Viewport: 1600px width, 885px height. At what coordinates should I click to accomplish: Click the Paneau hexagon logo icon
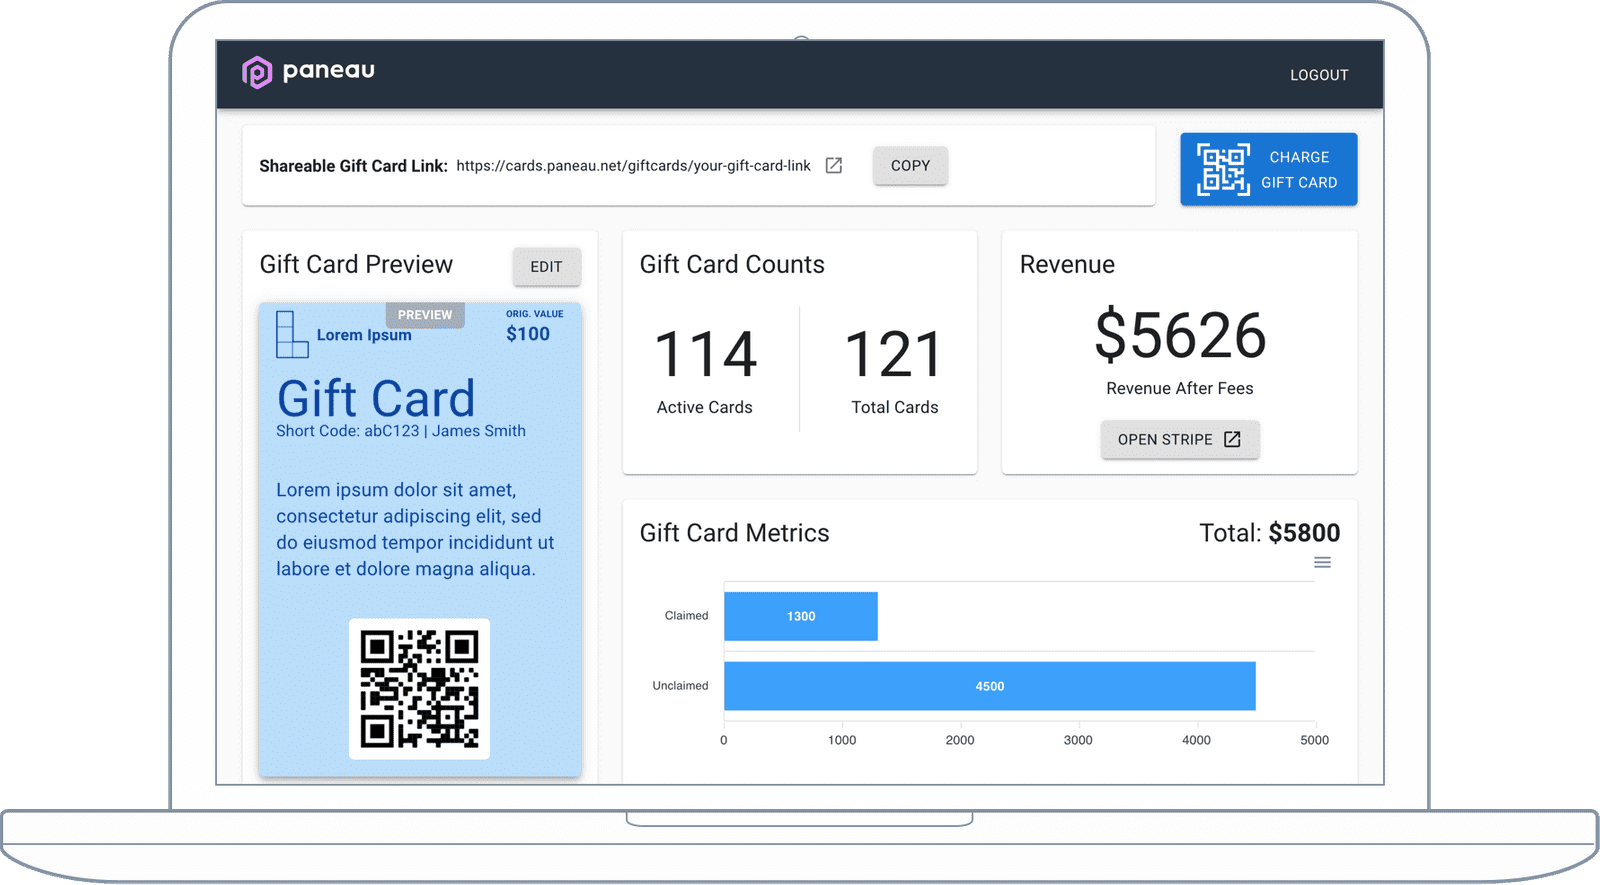click(257, 72)
